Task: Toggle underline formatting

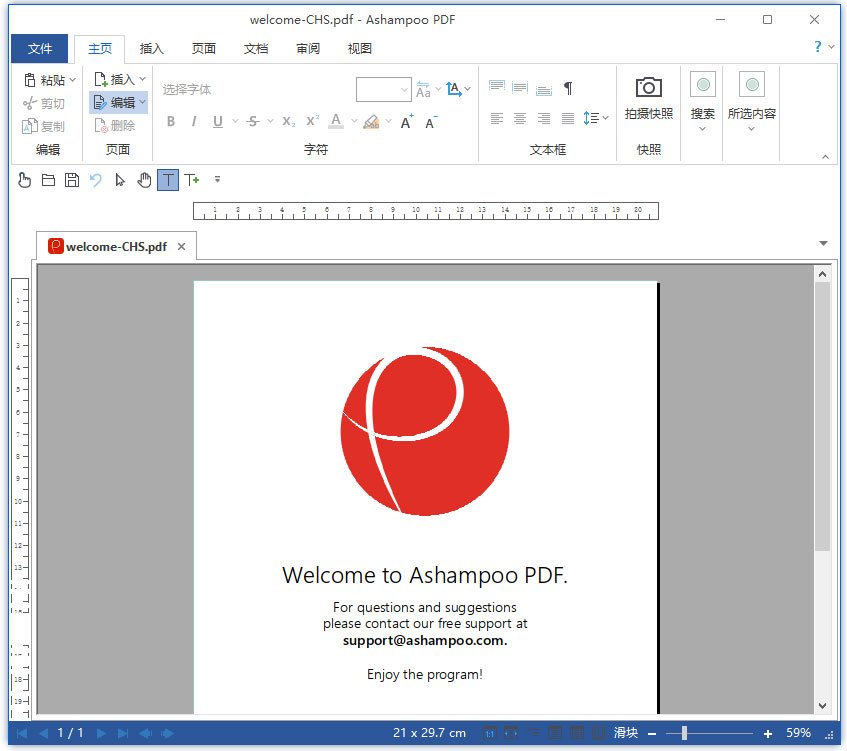Action: pos(218,122)
